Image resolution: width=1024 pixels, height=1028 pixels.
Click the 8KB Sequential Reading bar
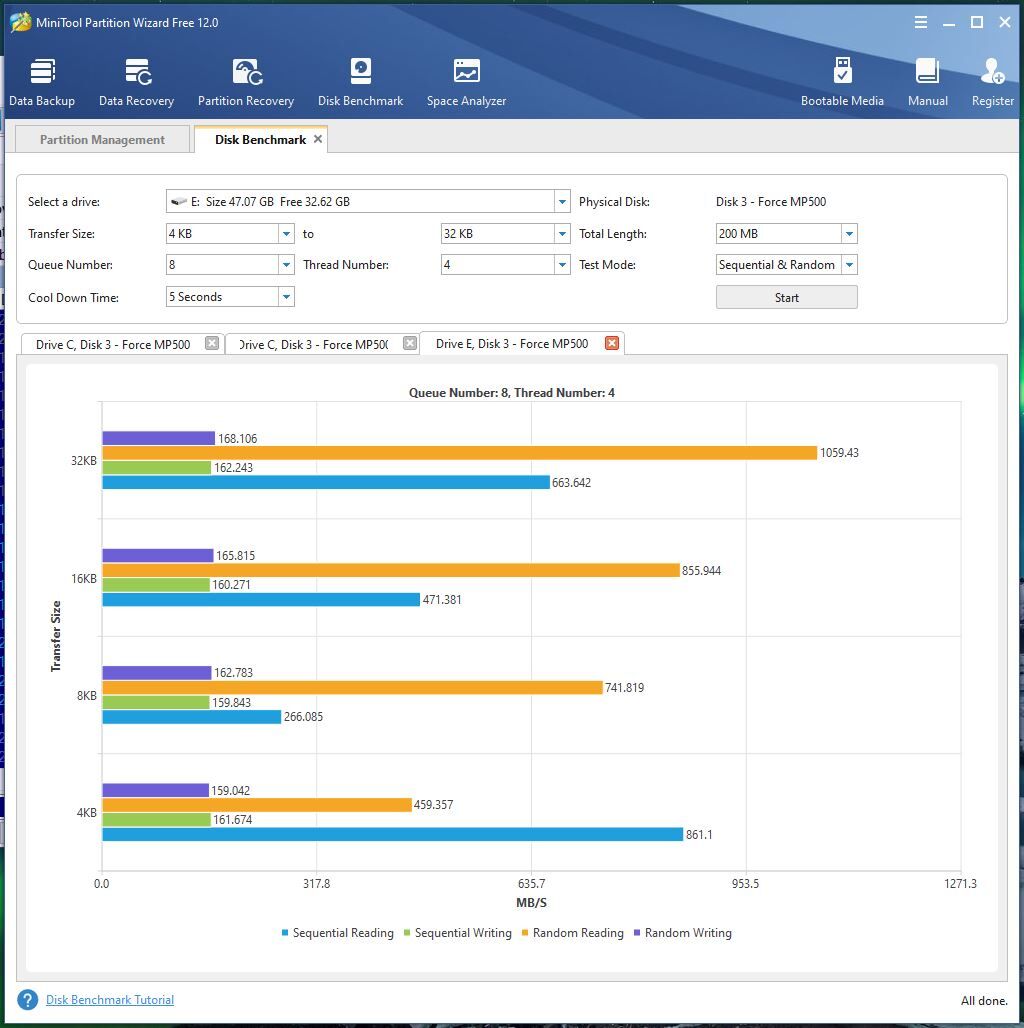(191, 717)
